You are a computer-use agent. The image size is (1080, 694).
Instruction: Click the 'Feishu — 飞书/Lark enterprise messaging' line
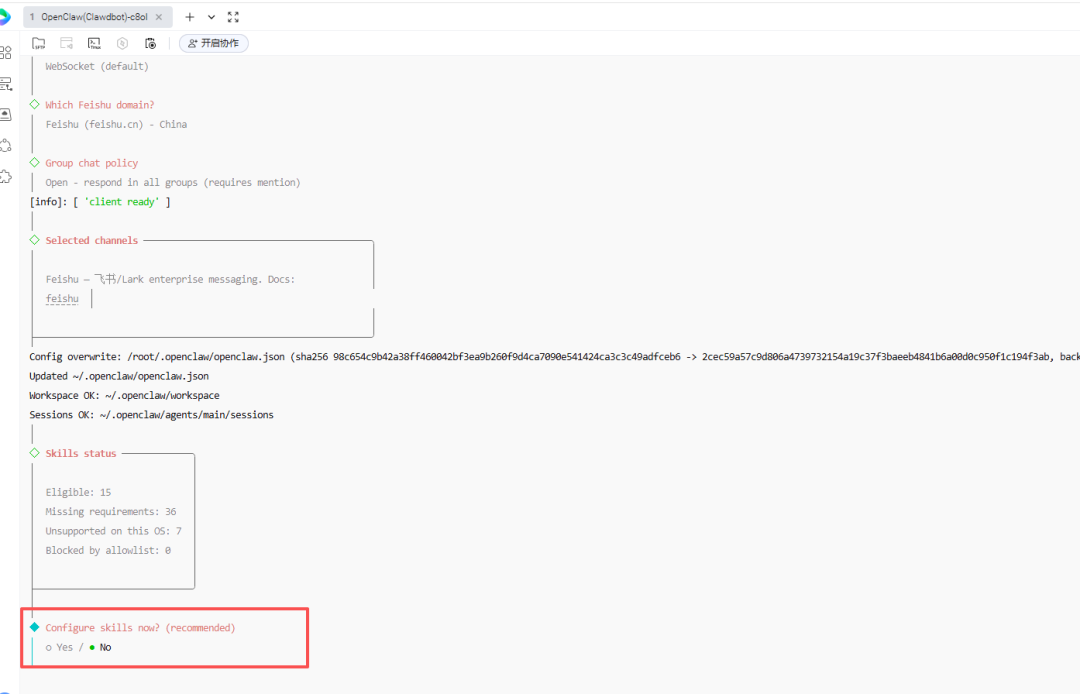tap(170, 280)
